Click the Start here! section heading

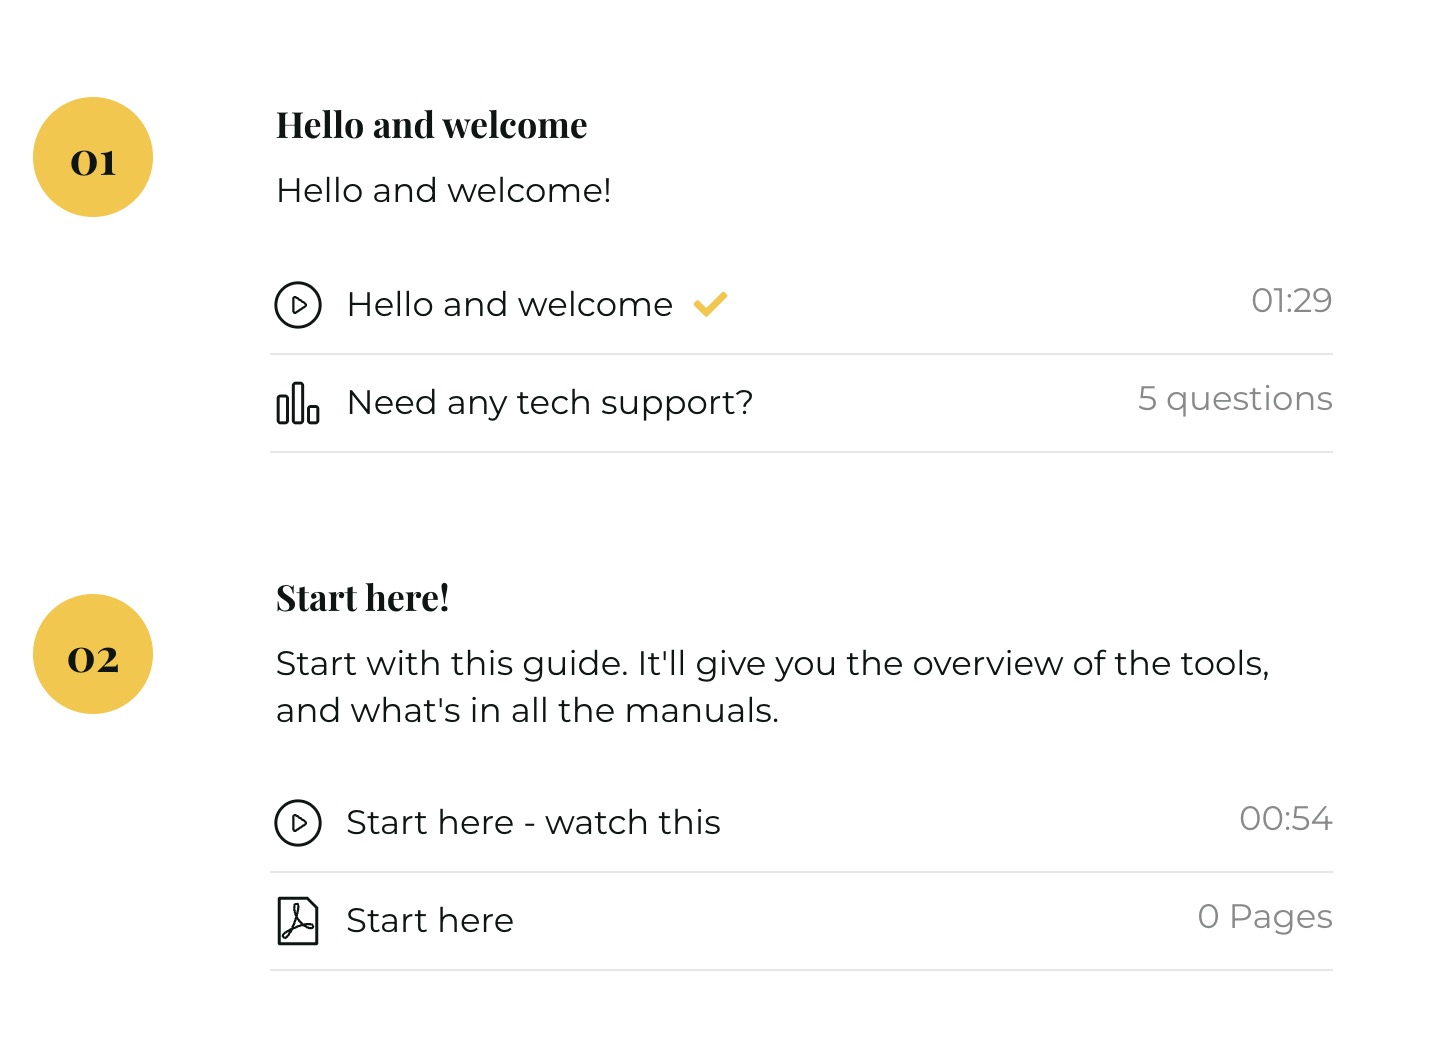[362, 598]
